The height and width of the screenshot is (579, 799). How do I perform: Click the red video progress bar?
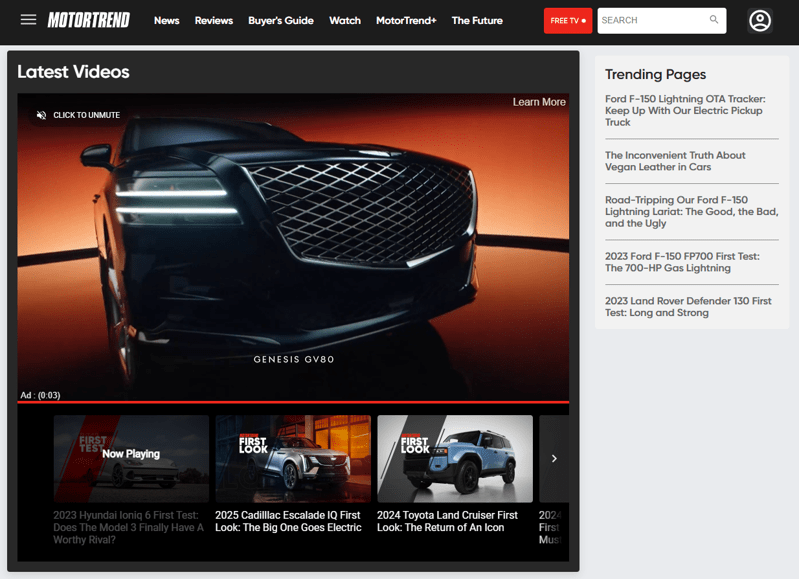coord(293,402)
